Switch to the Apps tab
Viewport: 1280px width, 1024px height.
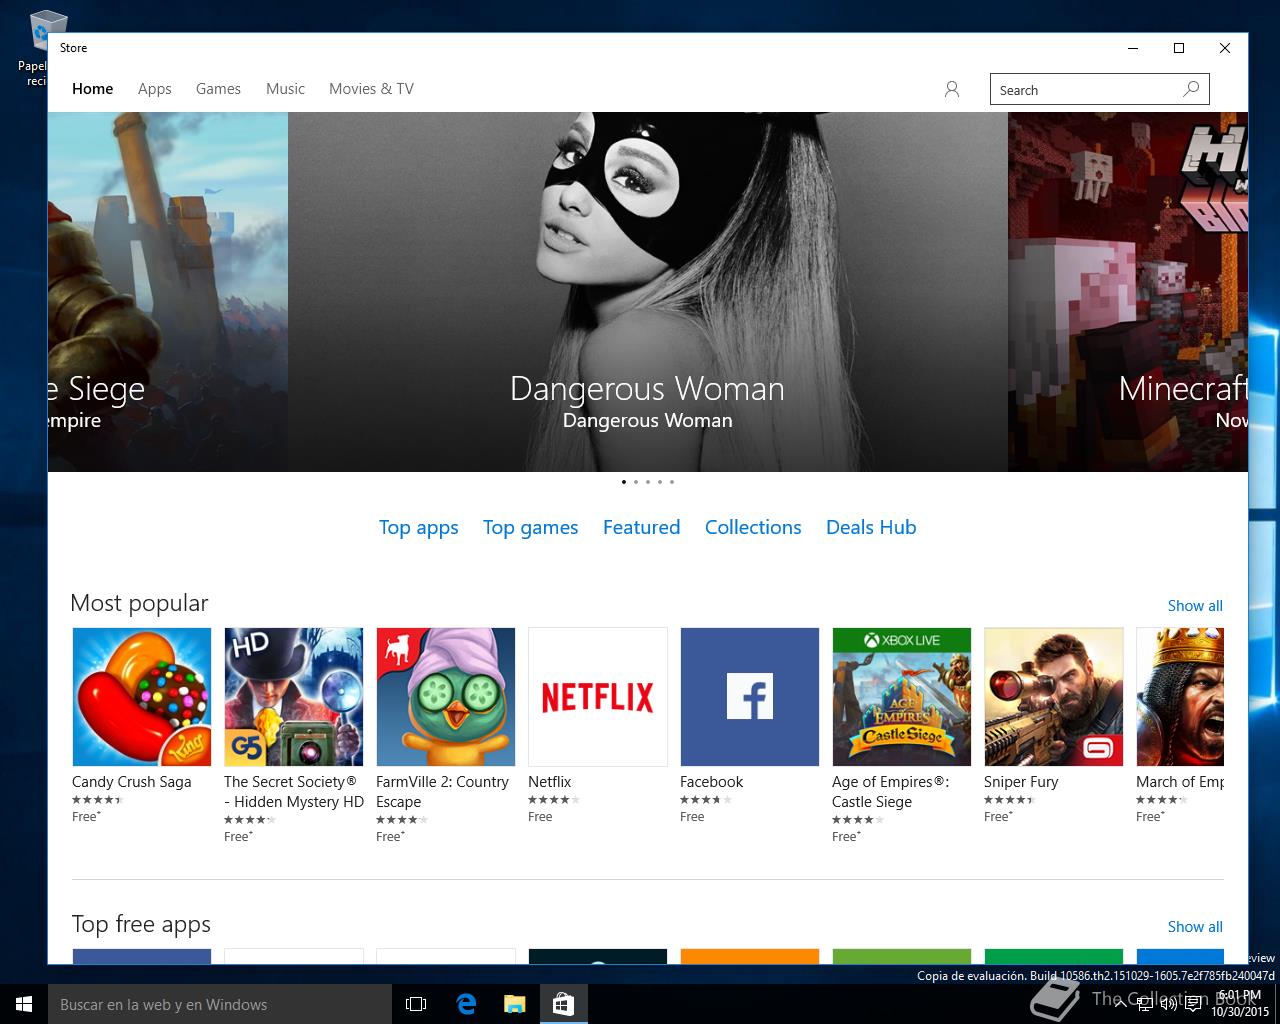[x=155, y=89]
